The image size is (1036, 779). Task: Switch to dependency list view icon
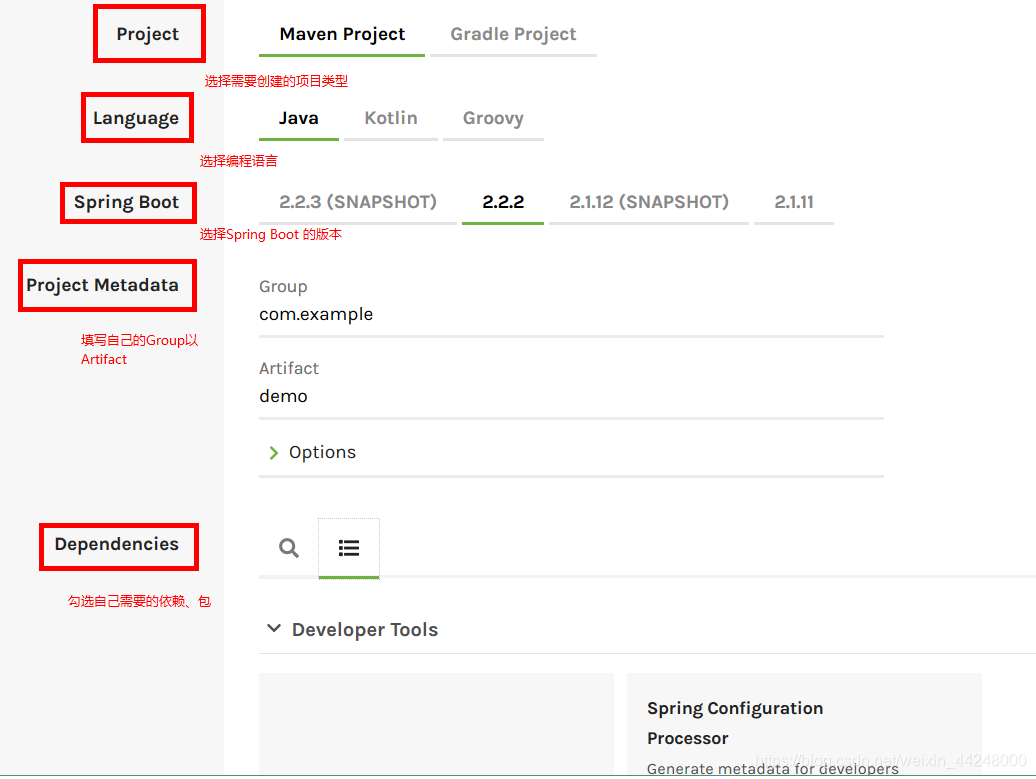point(349,548)
